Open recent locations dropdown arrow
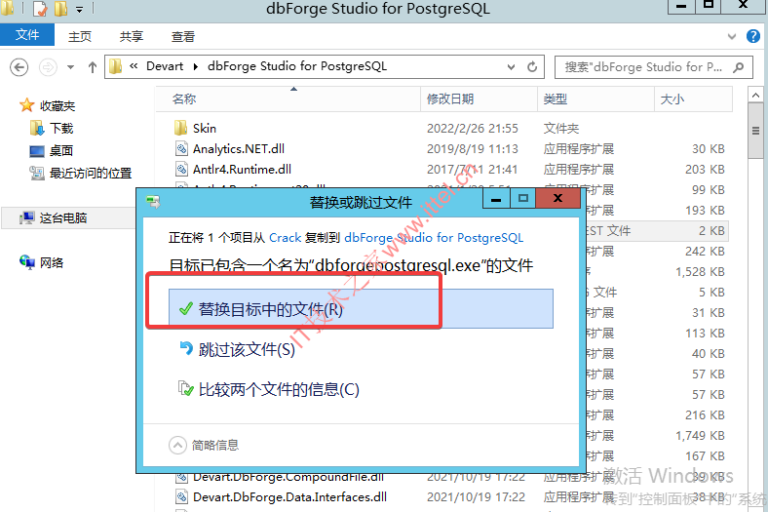The width and height of the screenshot is (768, 512). click(x=71, y=67)
